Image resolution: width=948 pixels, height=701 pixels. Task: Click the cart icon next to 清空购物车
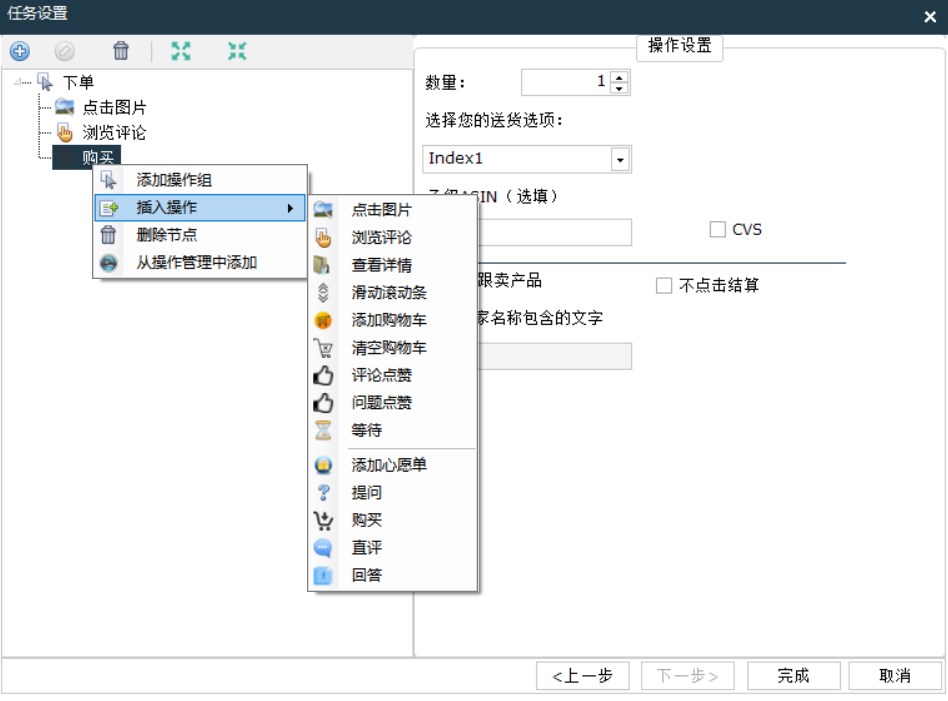click(x=323, y=348)
